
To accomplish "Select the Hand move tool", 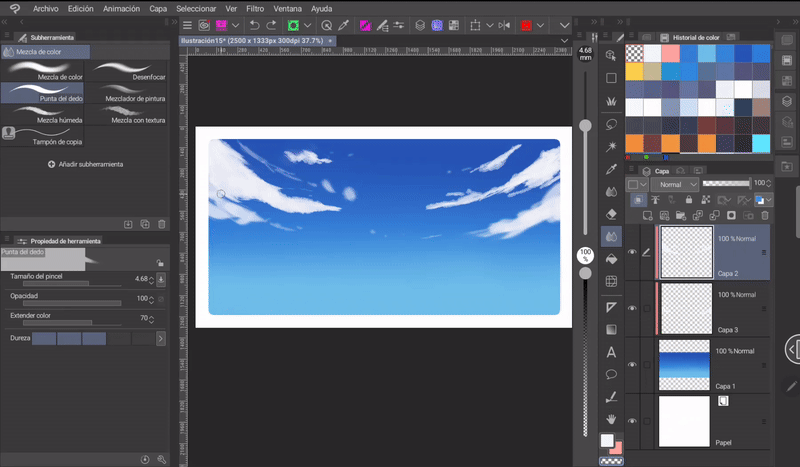I will tap(611, 420).
